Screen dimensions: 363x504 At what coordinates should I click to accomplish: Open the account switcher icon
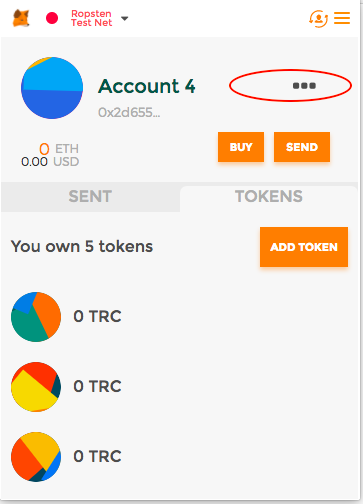(318, 18)
